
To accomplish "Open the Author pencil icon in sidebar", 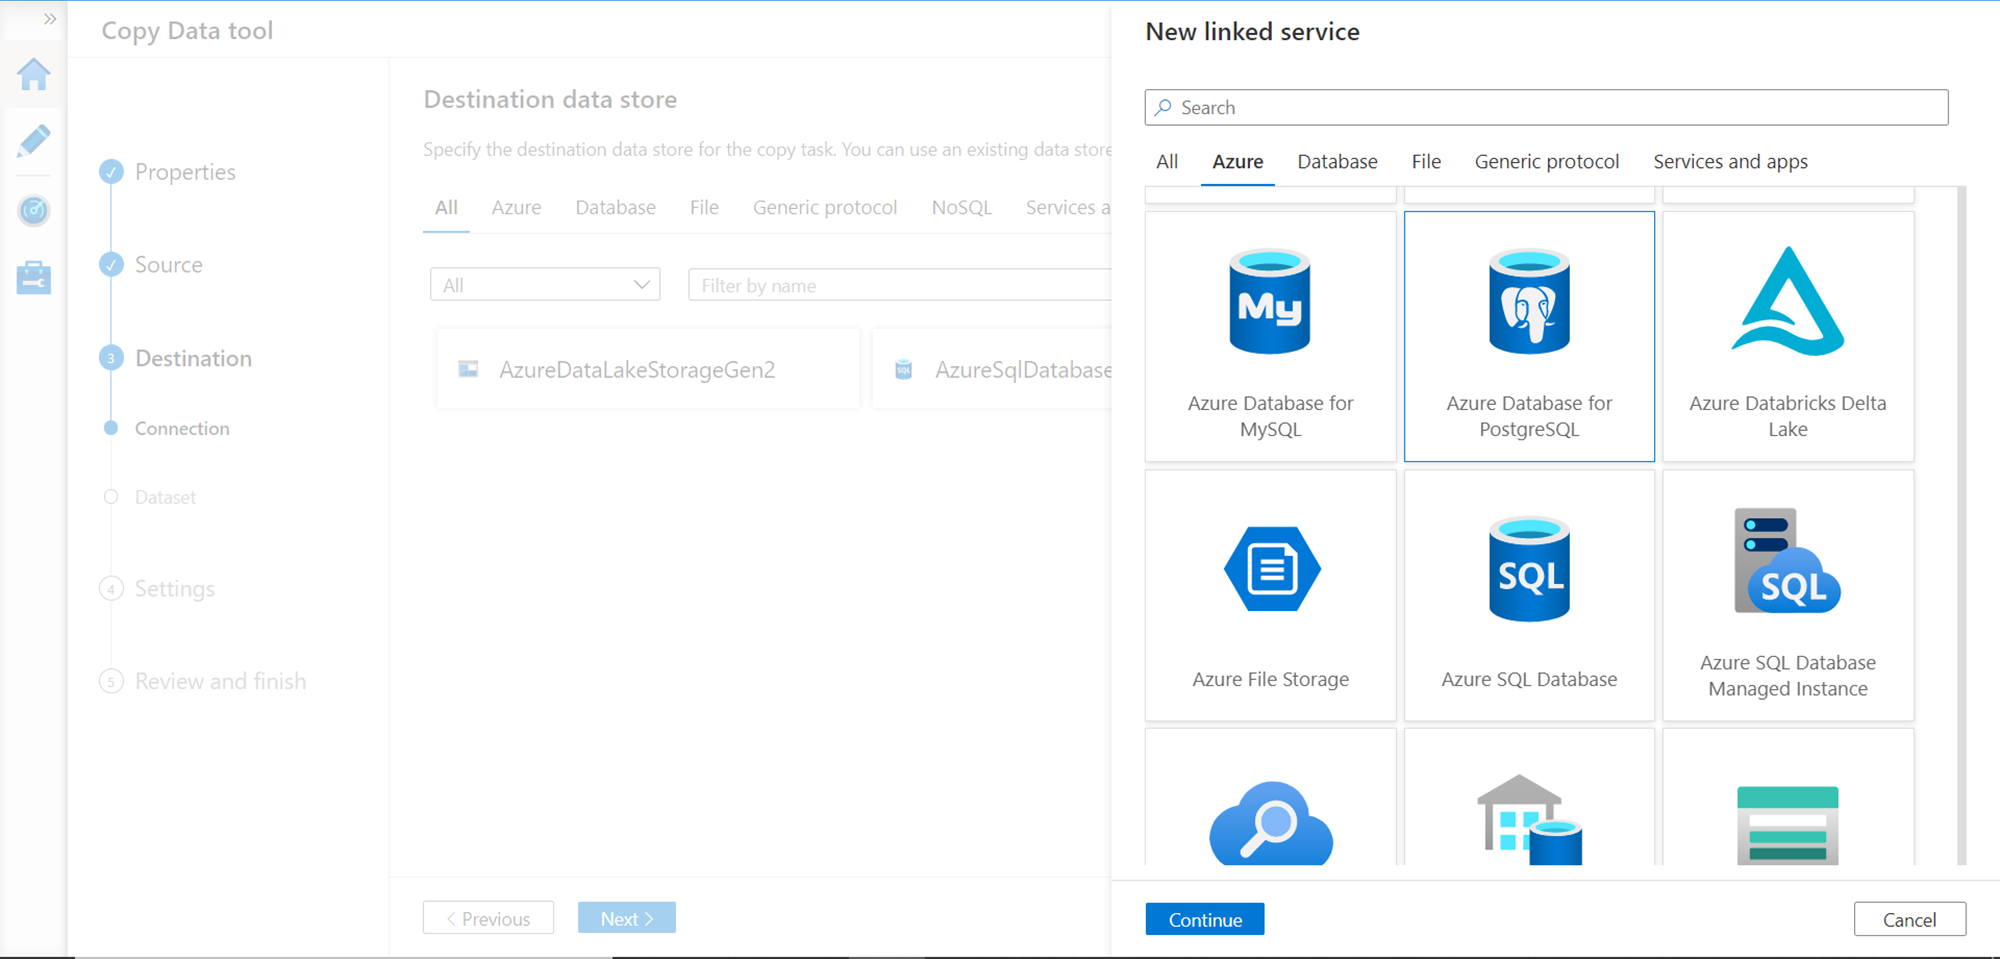I will point(34,141).
